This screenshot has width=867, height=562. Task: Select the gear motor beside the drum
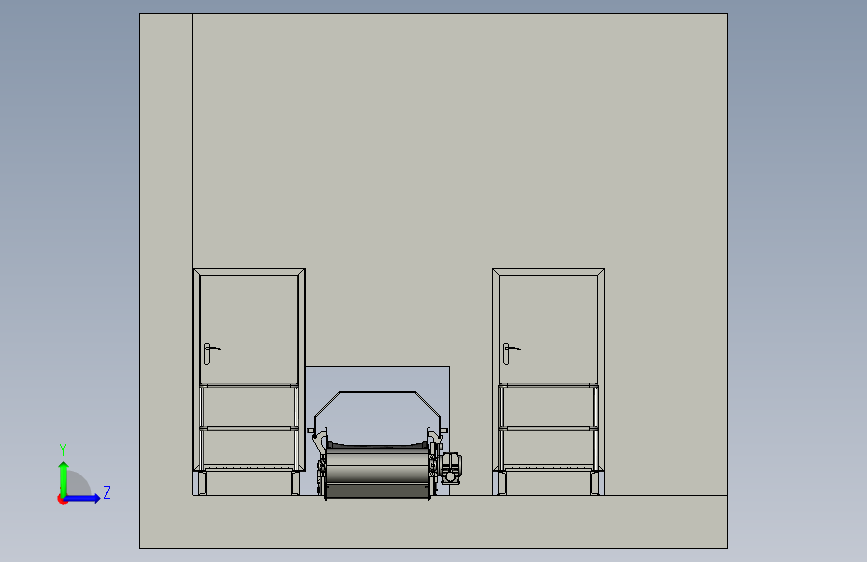451,468
